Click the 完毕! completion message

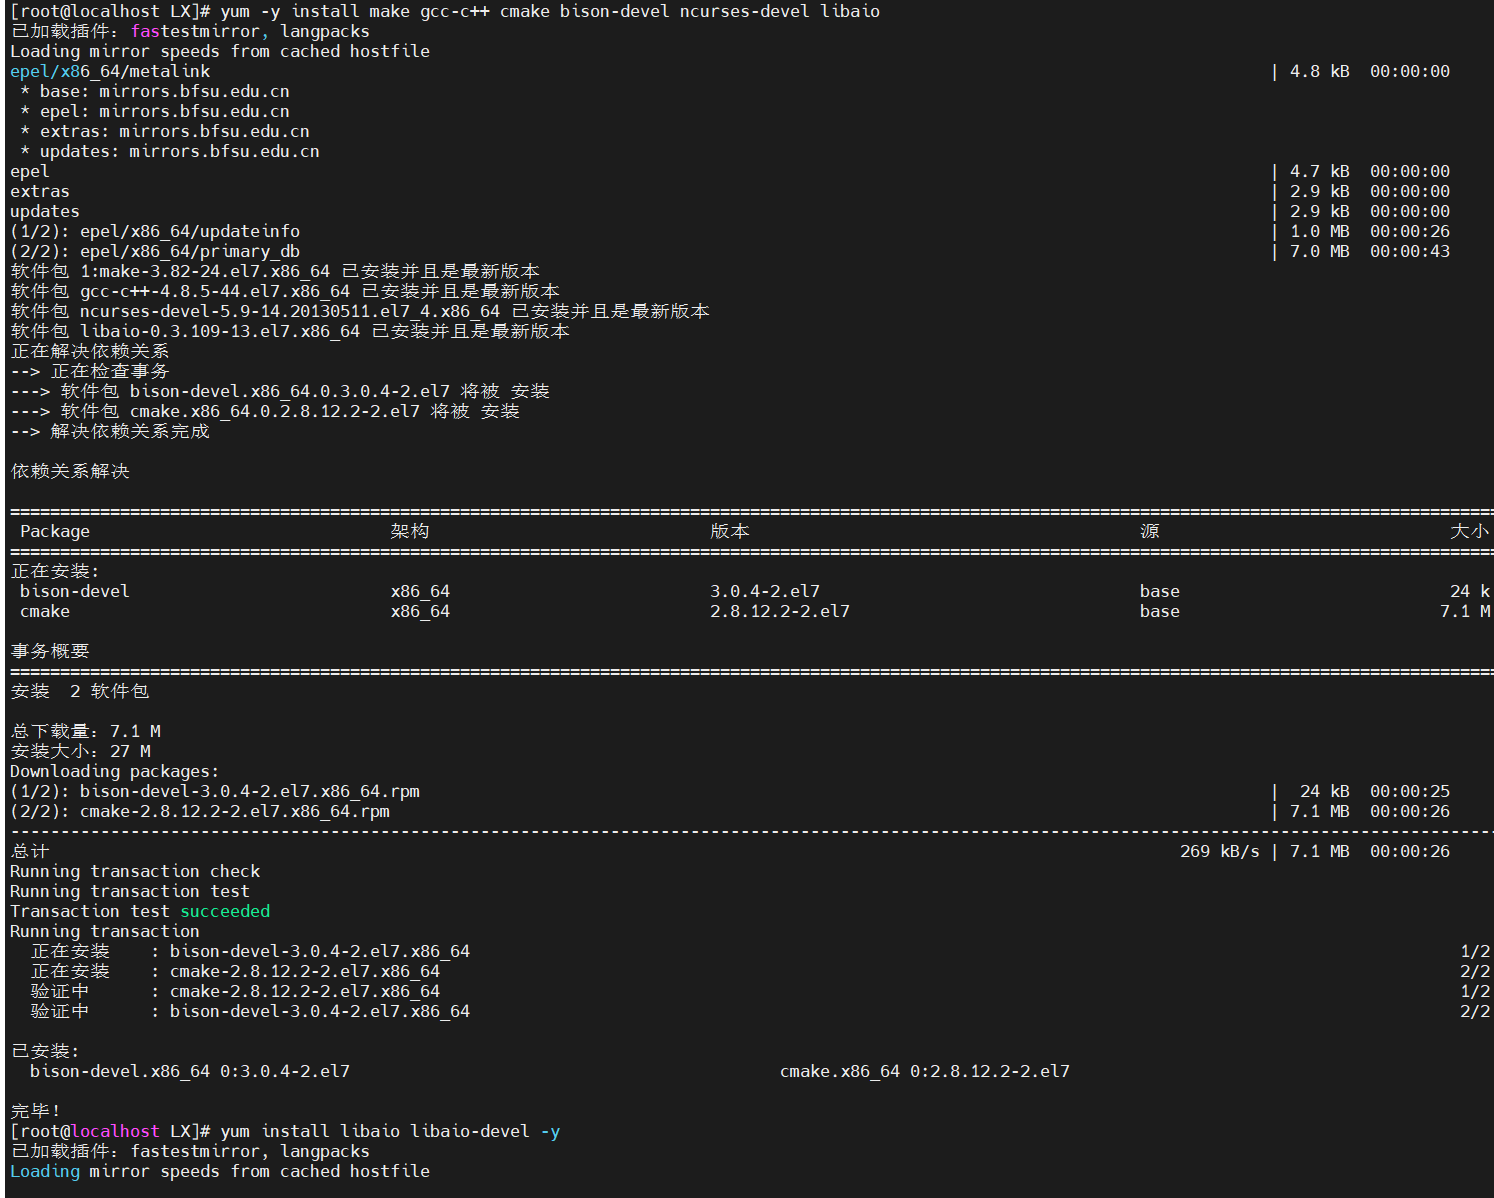click(x=28, y=1111)
